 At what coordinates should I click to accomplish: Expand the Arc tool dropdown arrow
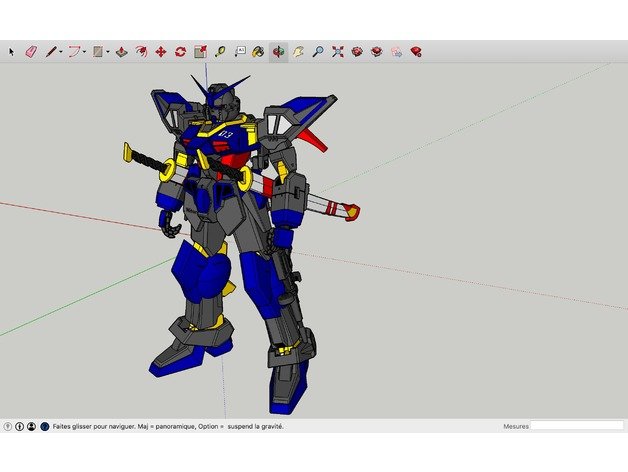84,51
